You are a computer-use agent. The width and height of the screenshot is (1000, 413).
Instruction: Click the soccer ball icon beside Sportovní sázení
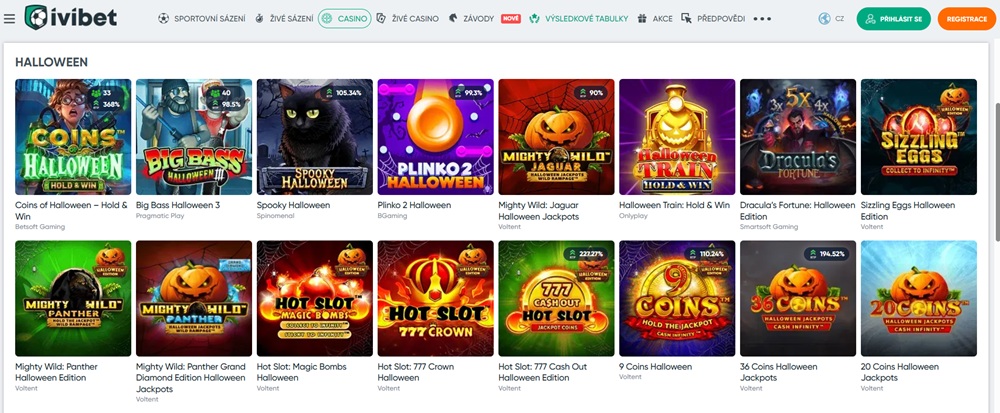[x=163, y=18]
